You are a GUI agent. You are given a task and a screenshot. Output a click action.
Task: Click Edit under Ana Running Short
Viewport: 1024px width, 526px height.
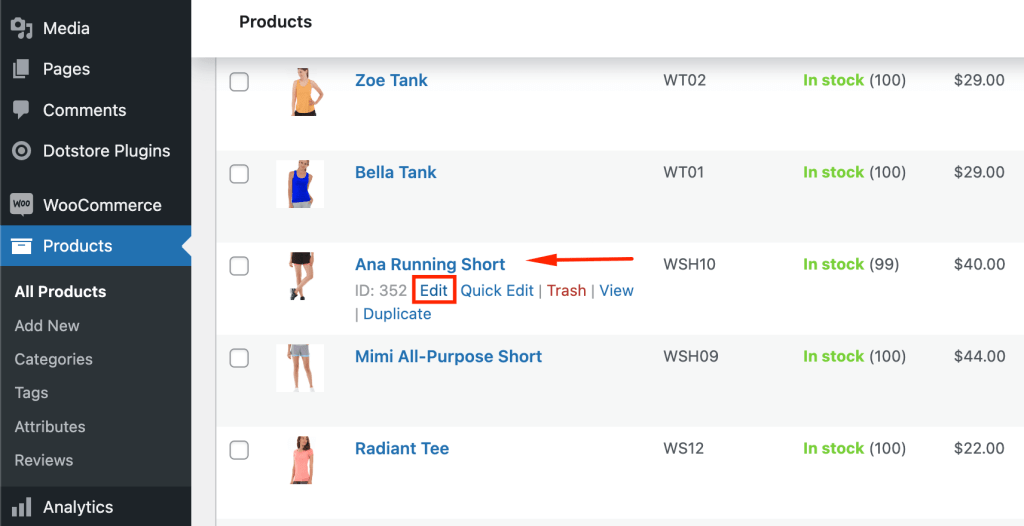pos(434,290)
